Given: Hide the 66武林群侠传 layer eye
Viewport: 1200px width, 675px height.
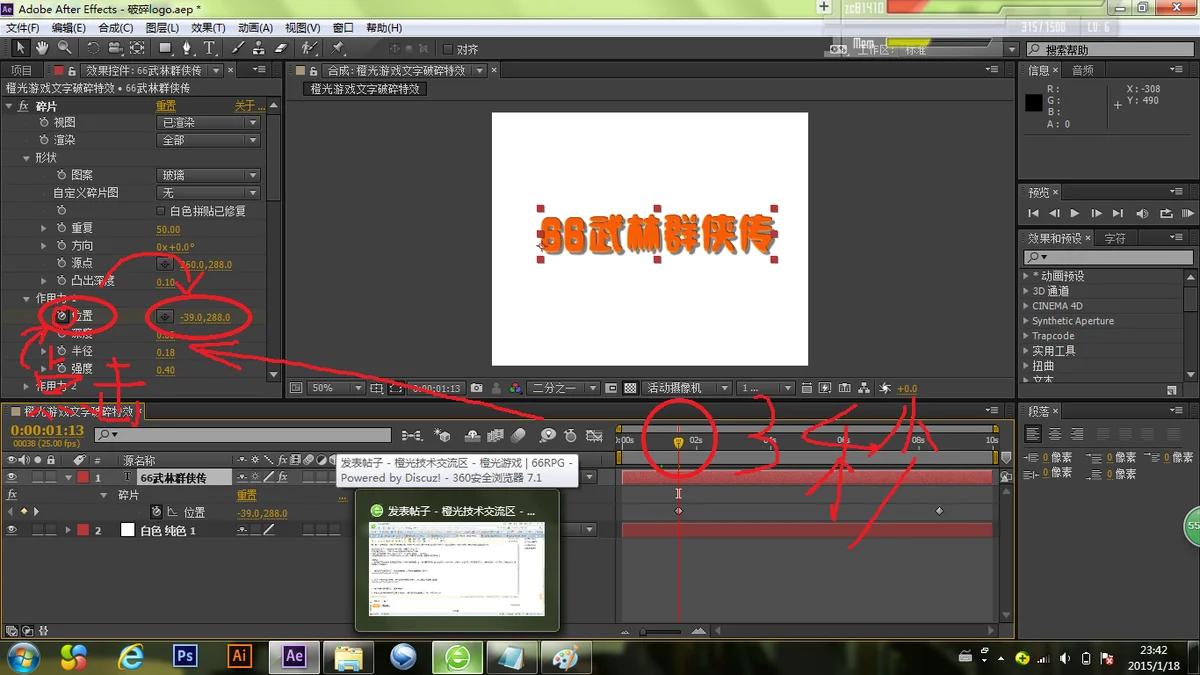Looking at the screenshot, I should (x=12, y=478).
